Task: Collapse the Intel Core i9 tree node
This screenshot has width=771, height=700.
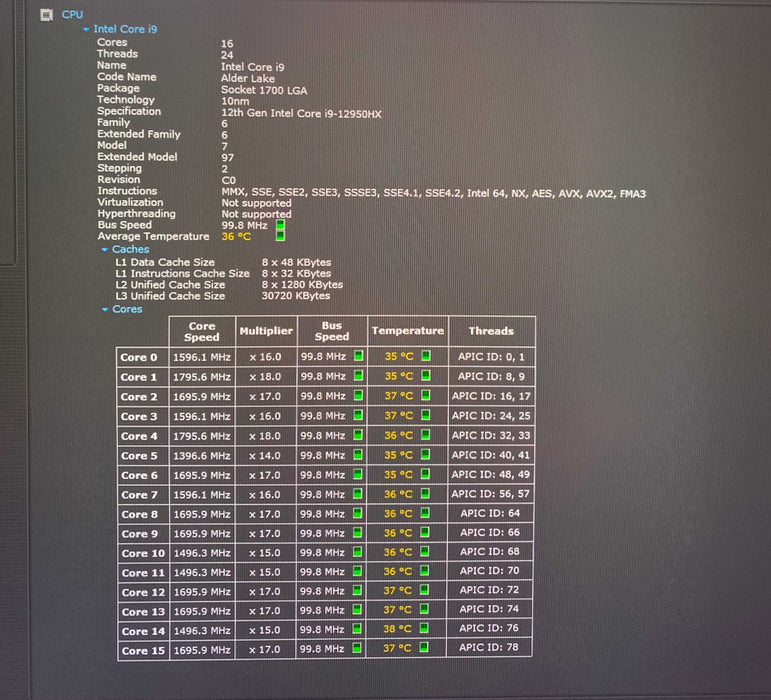Action: pyautogui.click(x=86, y=29)
